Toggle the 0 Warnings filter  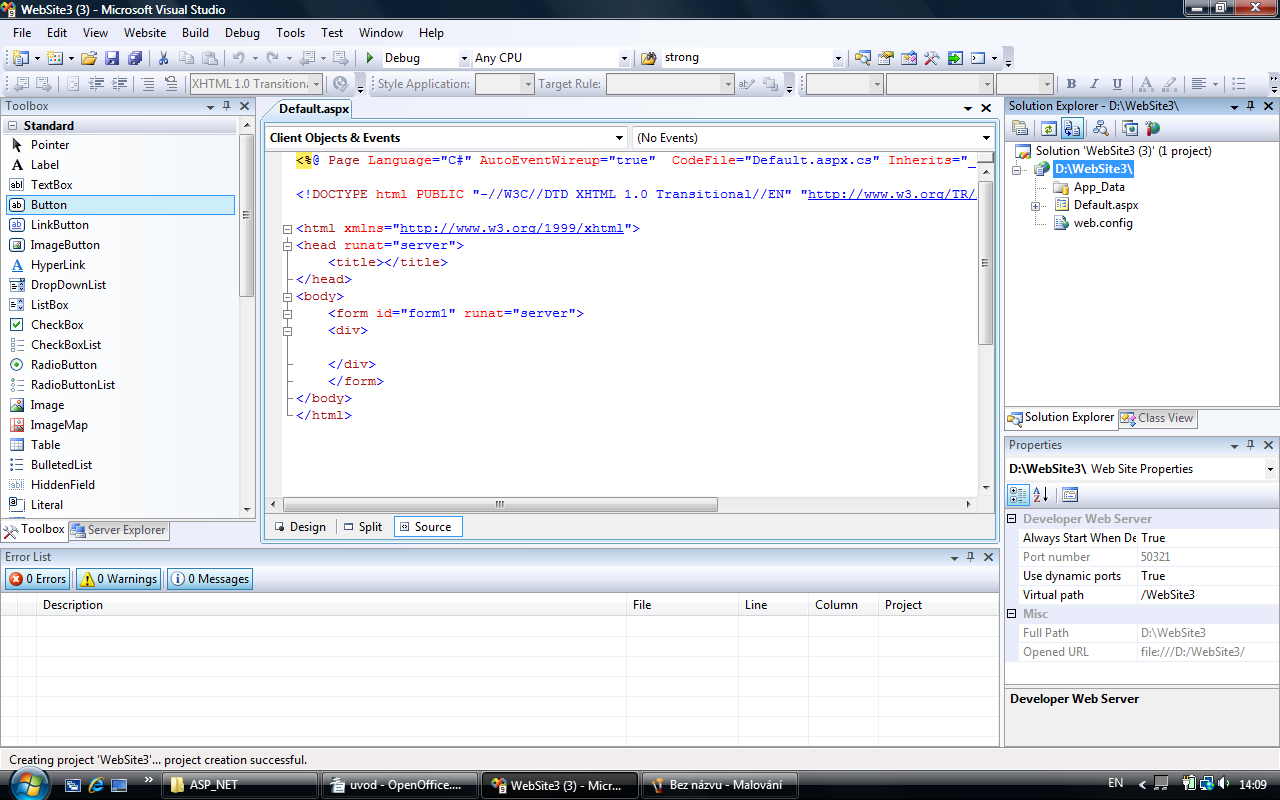pyautogui.click(x=119, y=579)
